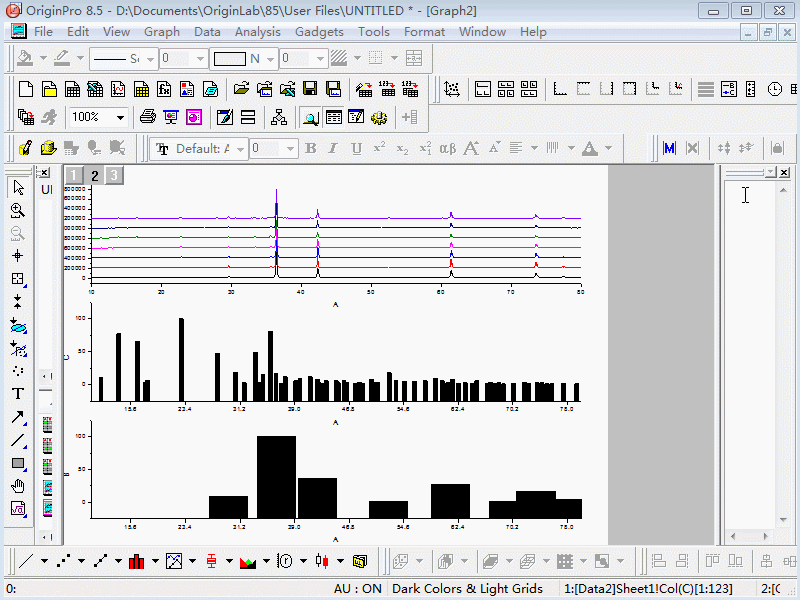Image resolution: width=800 pixels, height=600 pixels.
Task: Expand the line style dropdown
Action: coord(148,59)
